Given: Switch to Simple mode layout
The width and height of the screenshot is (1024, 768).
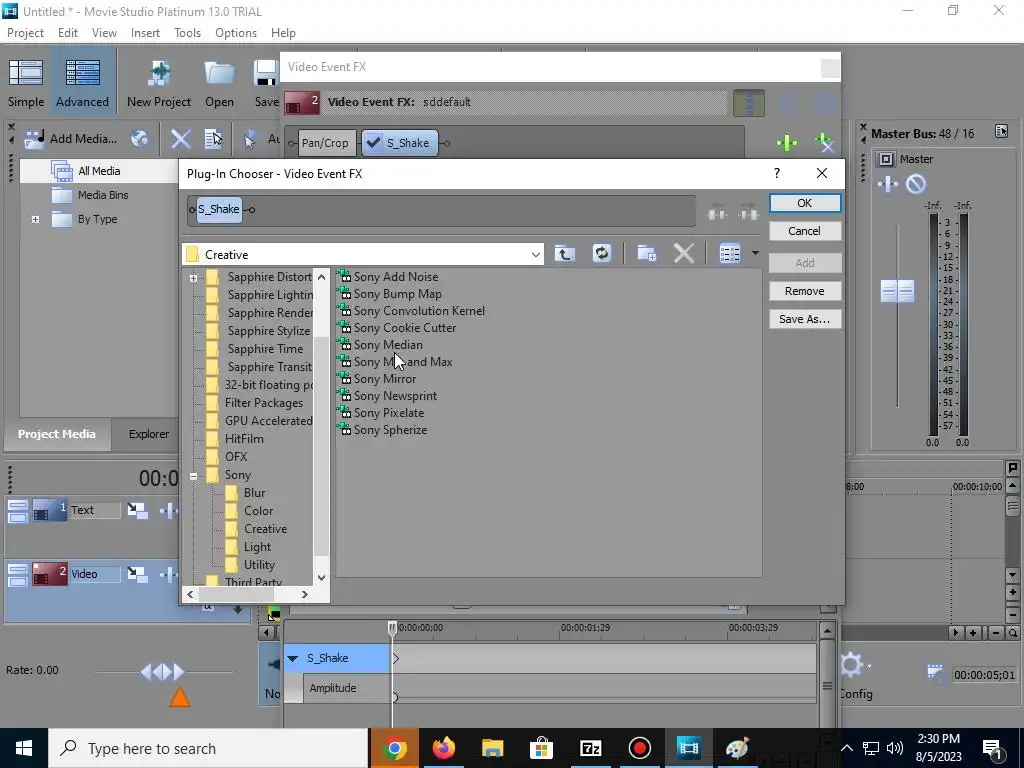Looking at the screenshot, I should (26, 83).
